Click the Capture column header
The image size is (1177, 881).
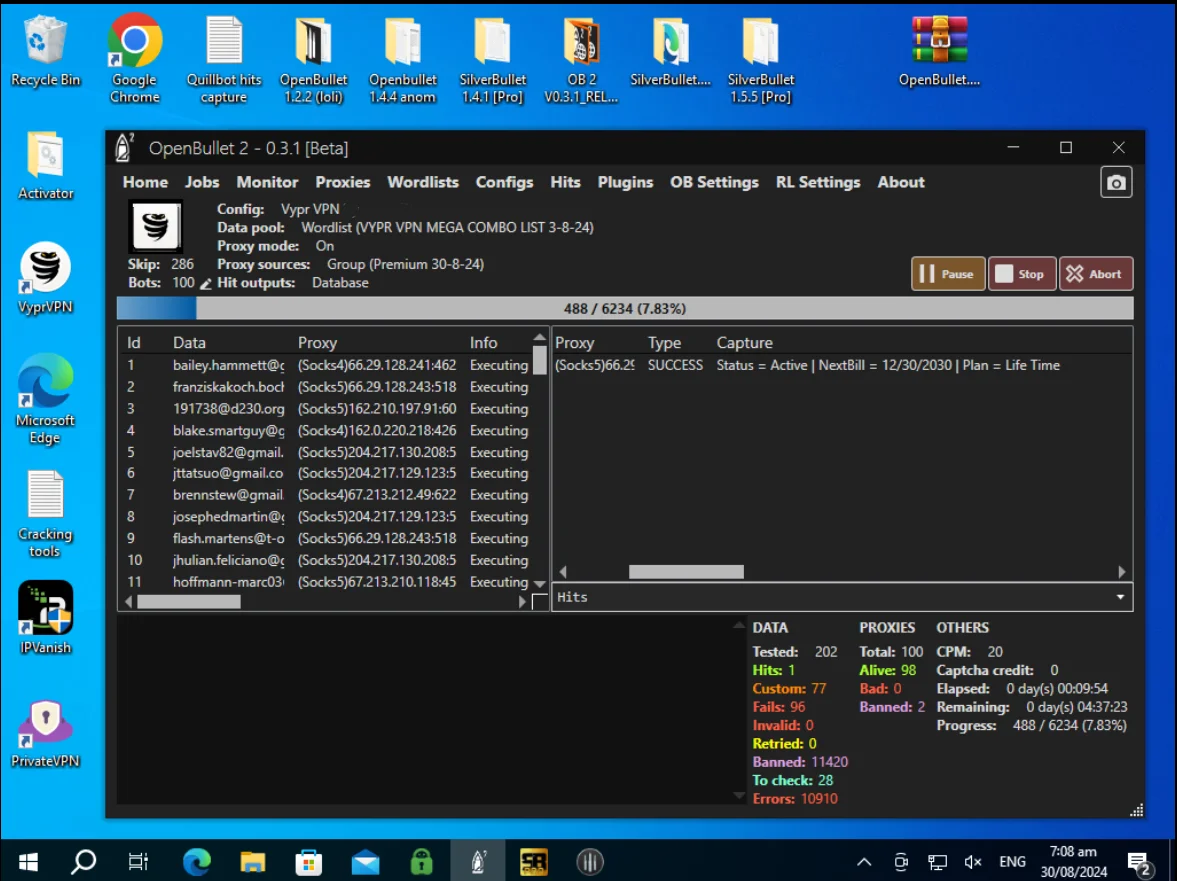pyautogui.click(x=744, y=343)
